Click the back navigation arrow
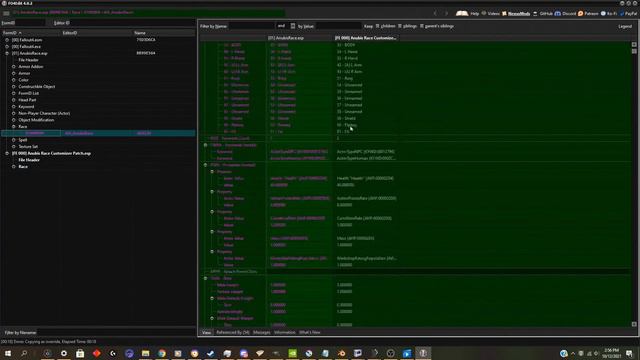The image size is (640, 360). coord(435,13)
